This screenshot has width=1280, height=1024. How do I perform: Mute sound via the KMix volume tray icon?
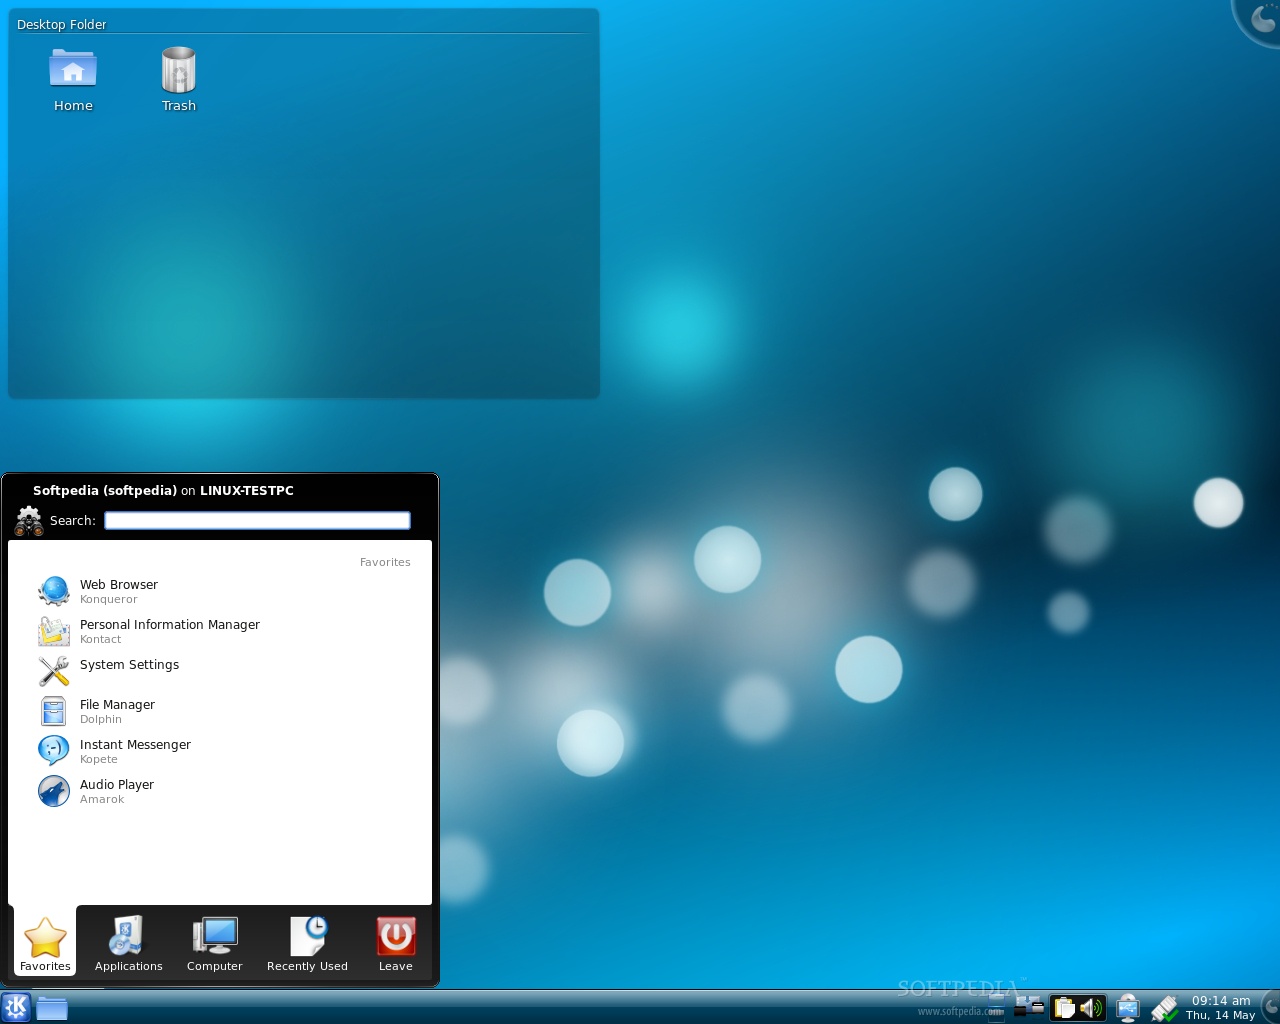(x=1090, y=1008)
